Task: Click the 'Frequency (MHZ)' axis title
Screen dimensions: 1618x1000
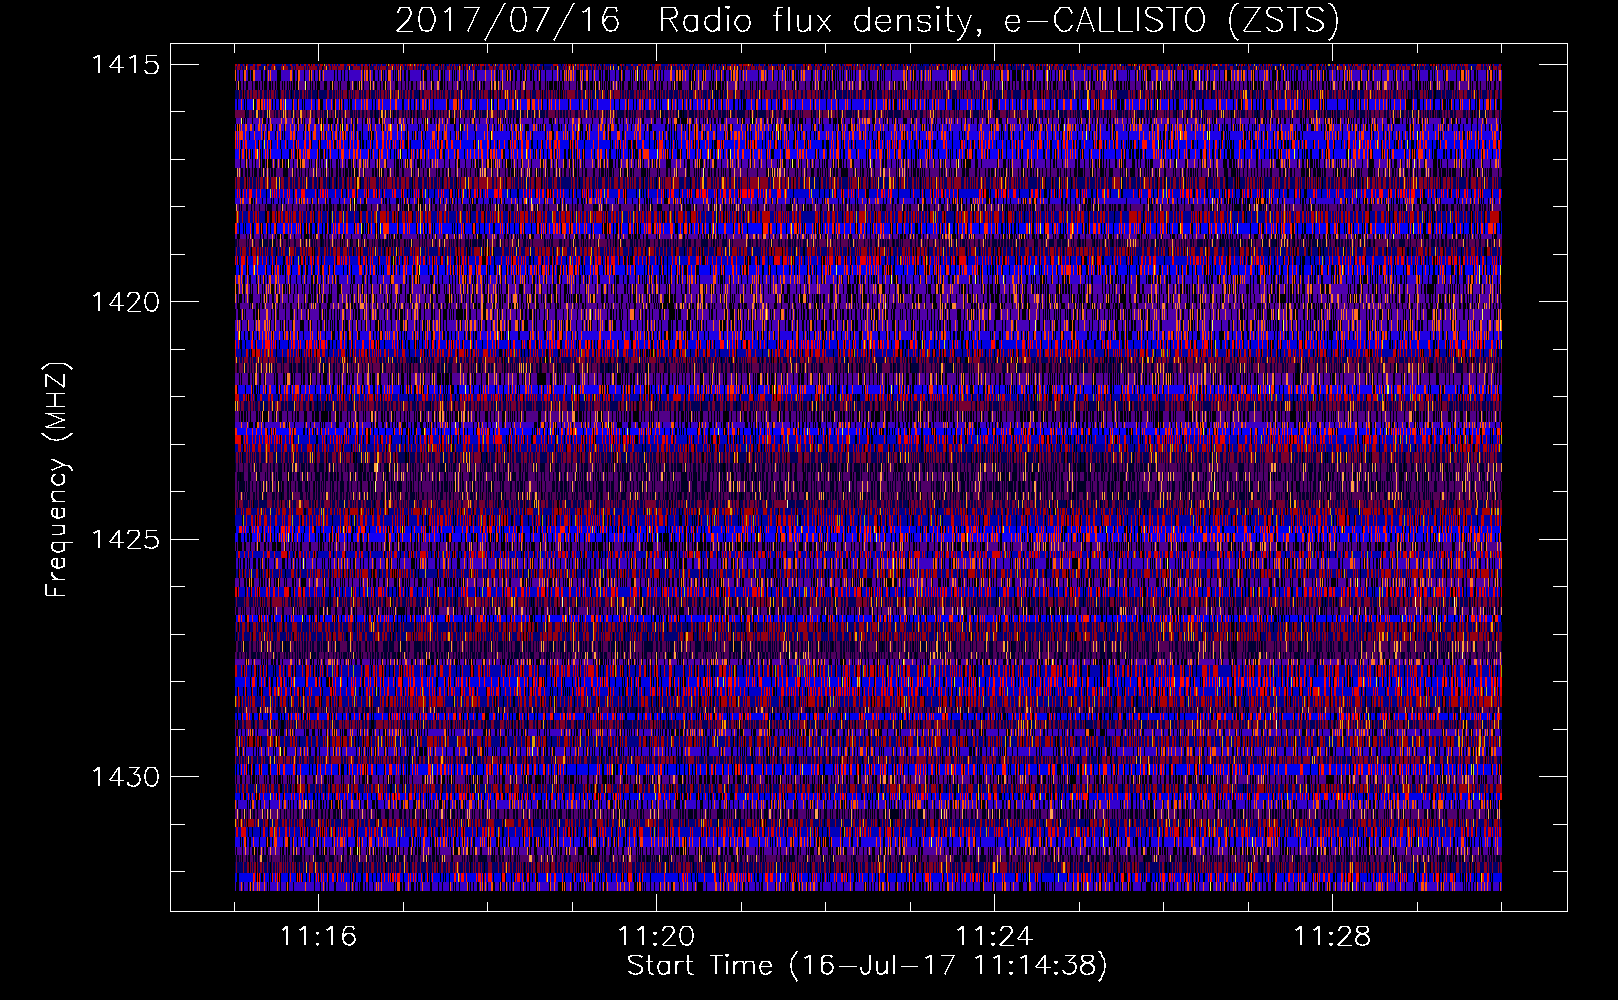Action: point(58,480)
